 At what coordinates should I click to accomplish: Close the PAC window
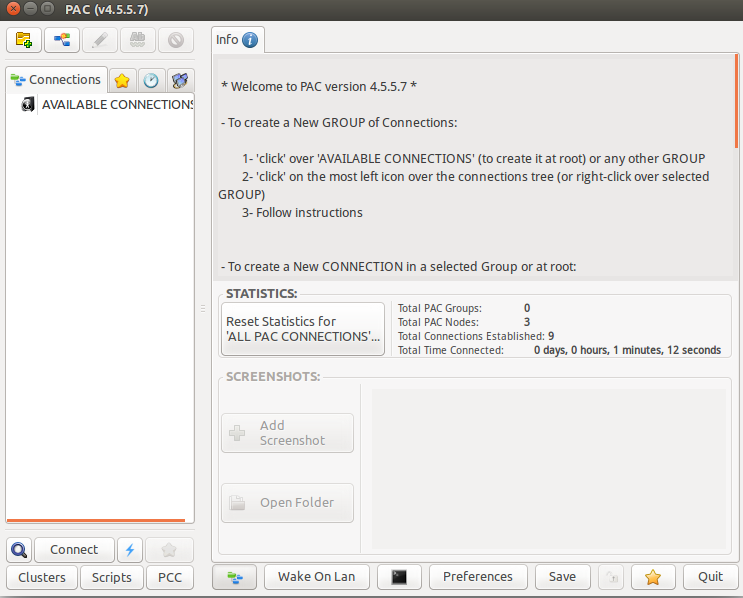click(x=13, y=9)
